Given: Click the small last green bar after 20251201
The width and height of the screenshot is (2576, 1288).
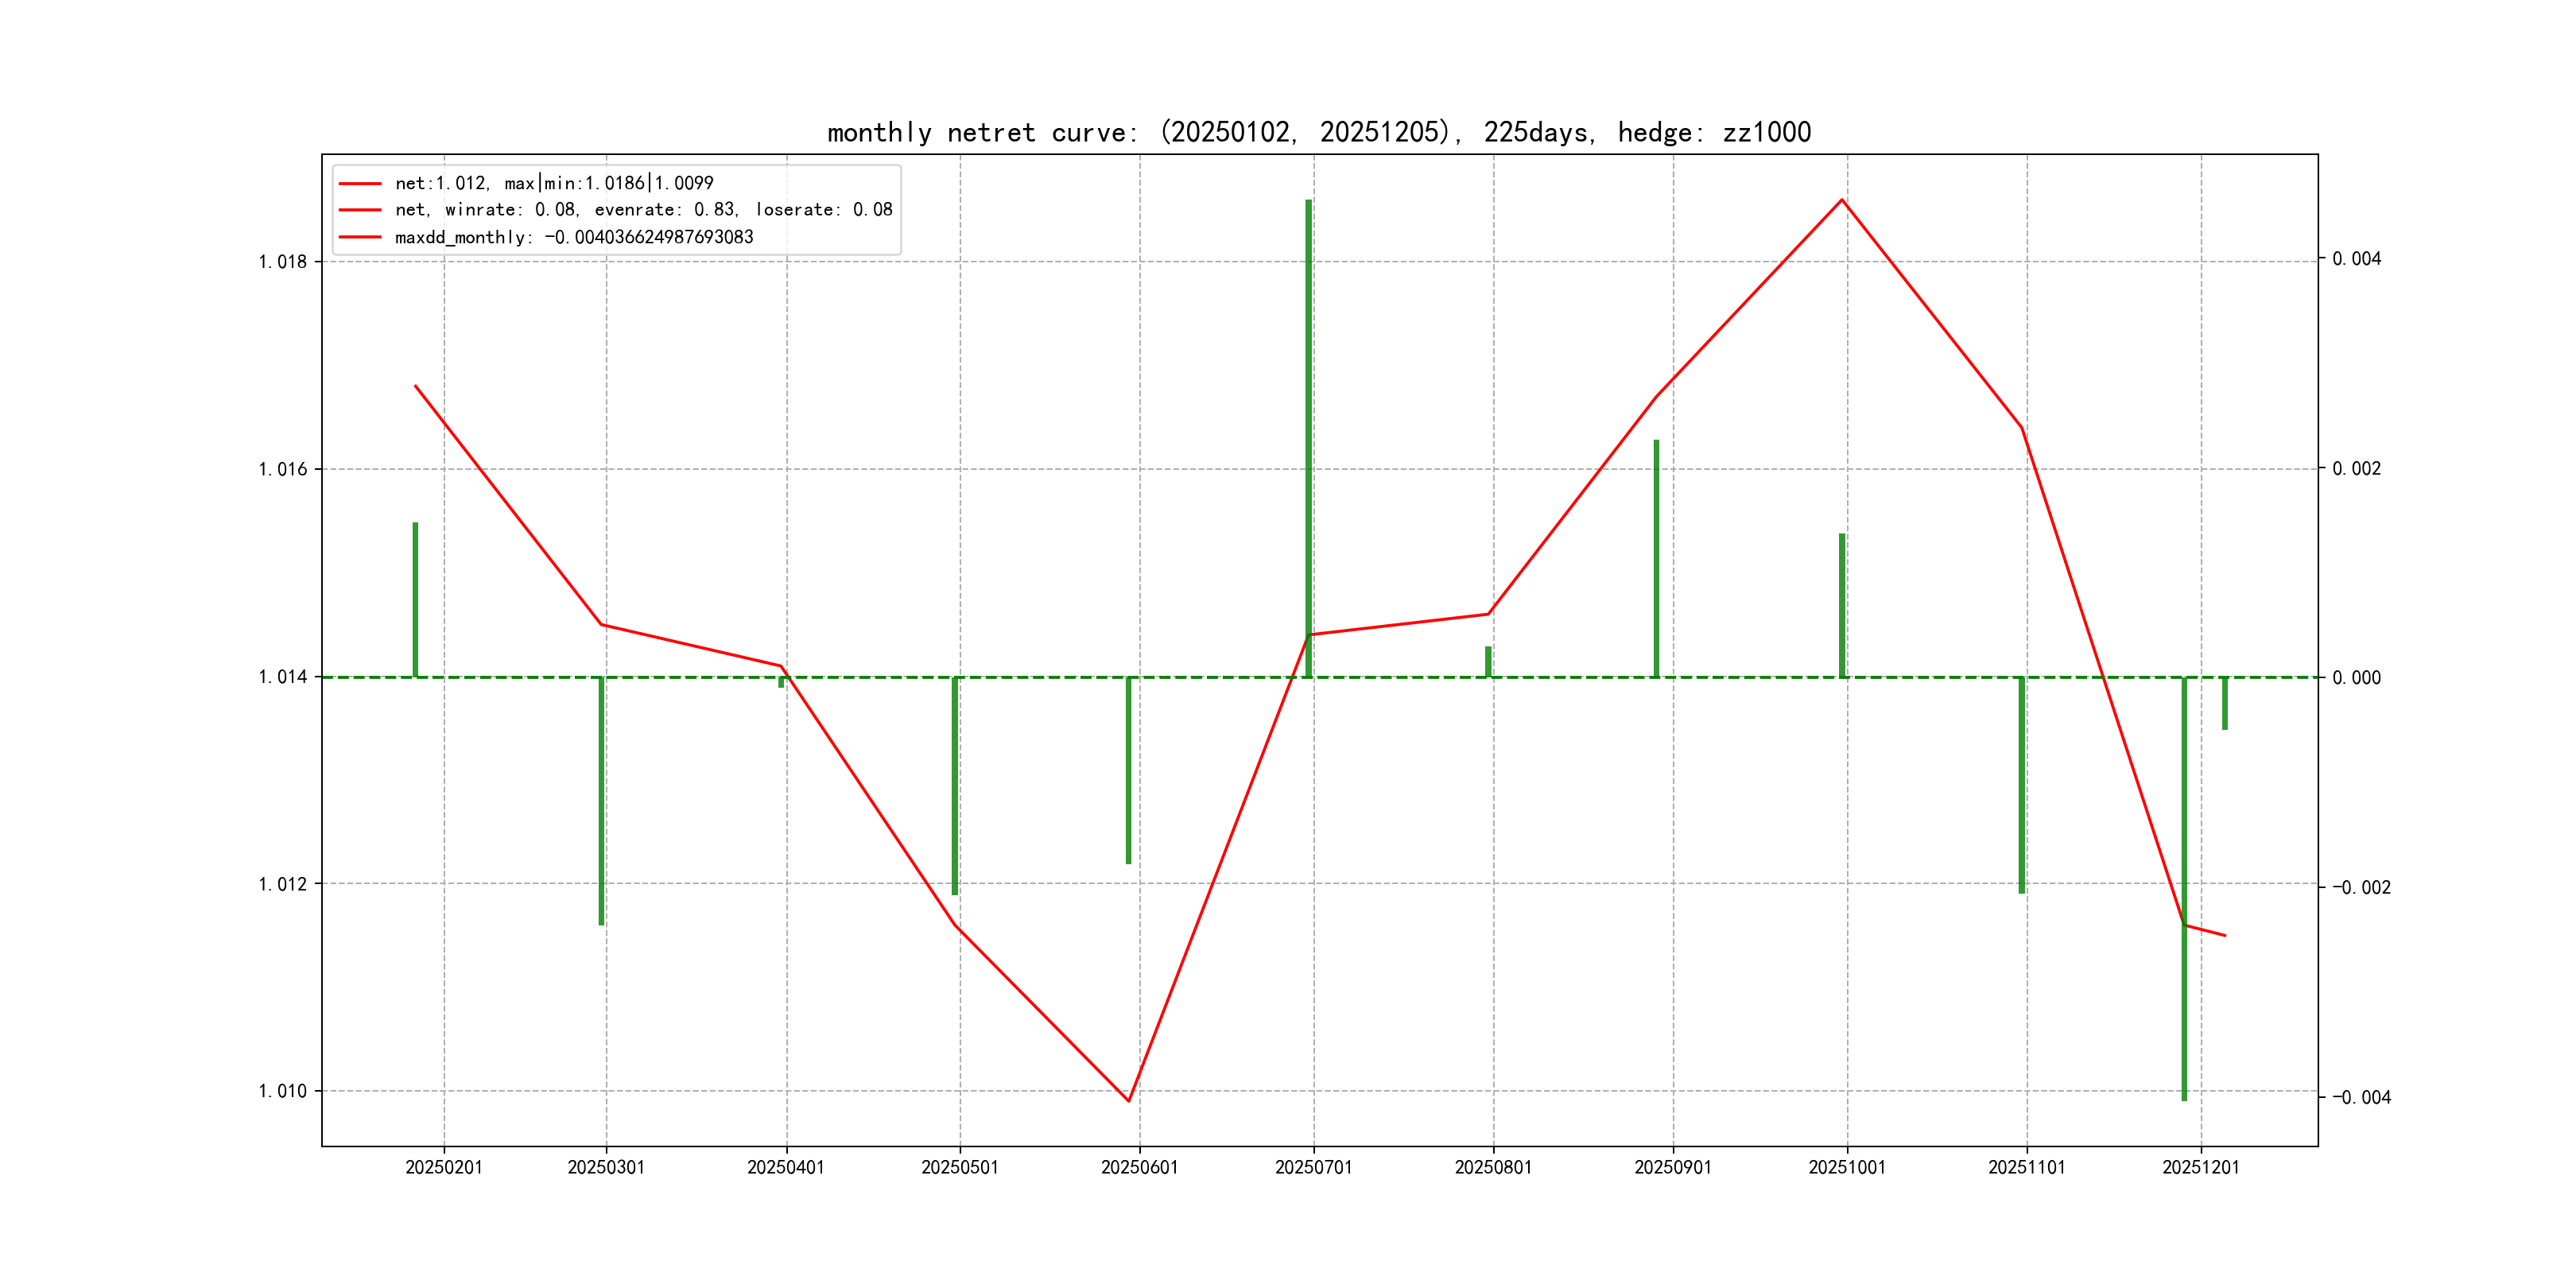Looking at the screenshot, I should point(2225,704).
